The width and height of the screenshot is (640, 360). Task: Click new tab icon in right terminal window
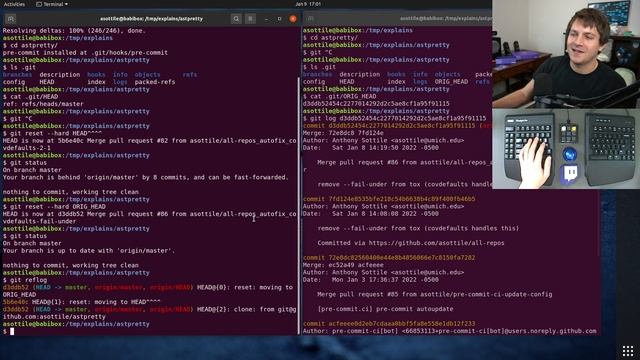pos(311,19)
